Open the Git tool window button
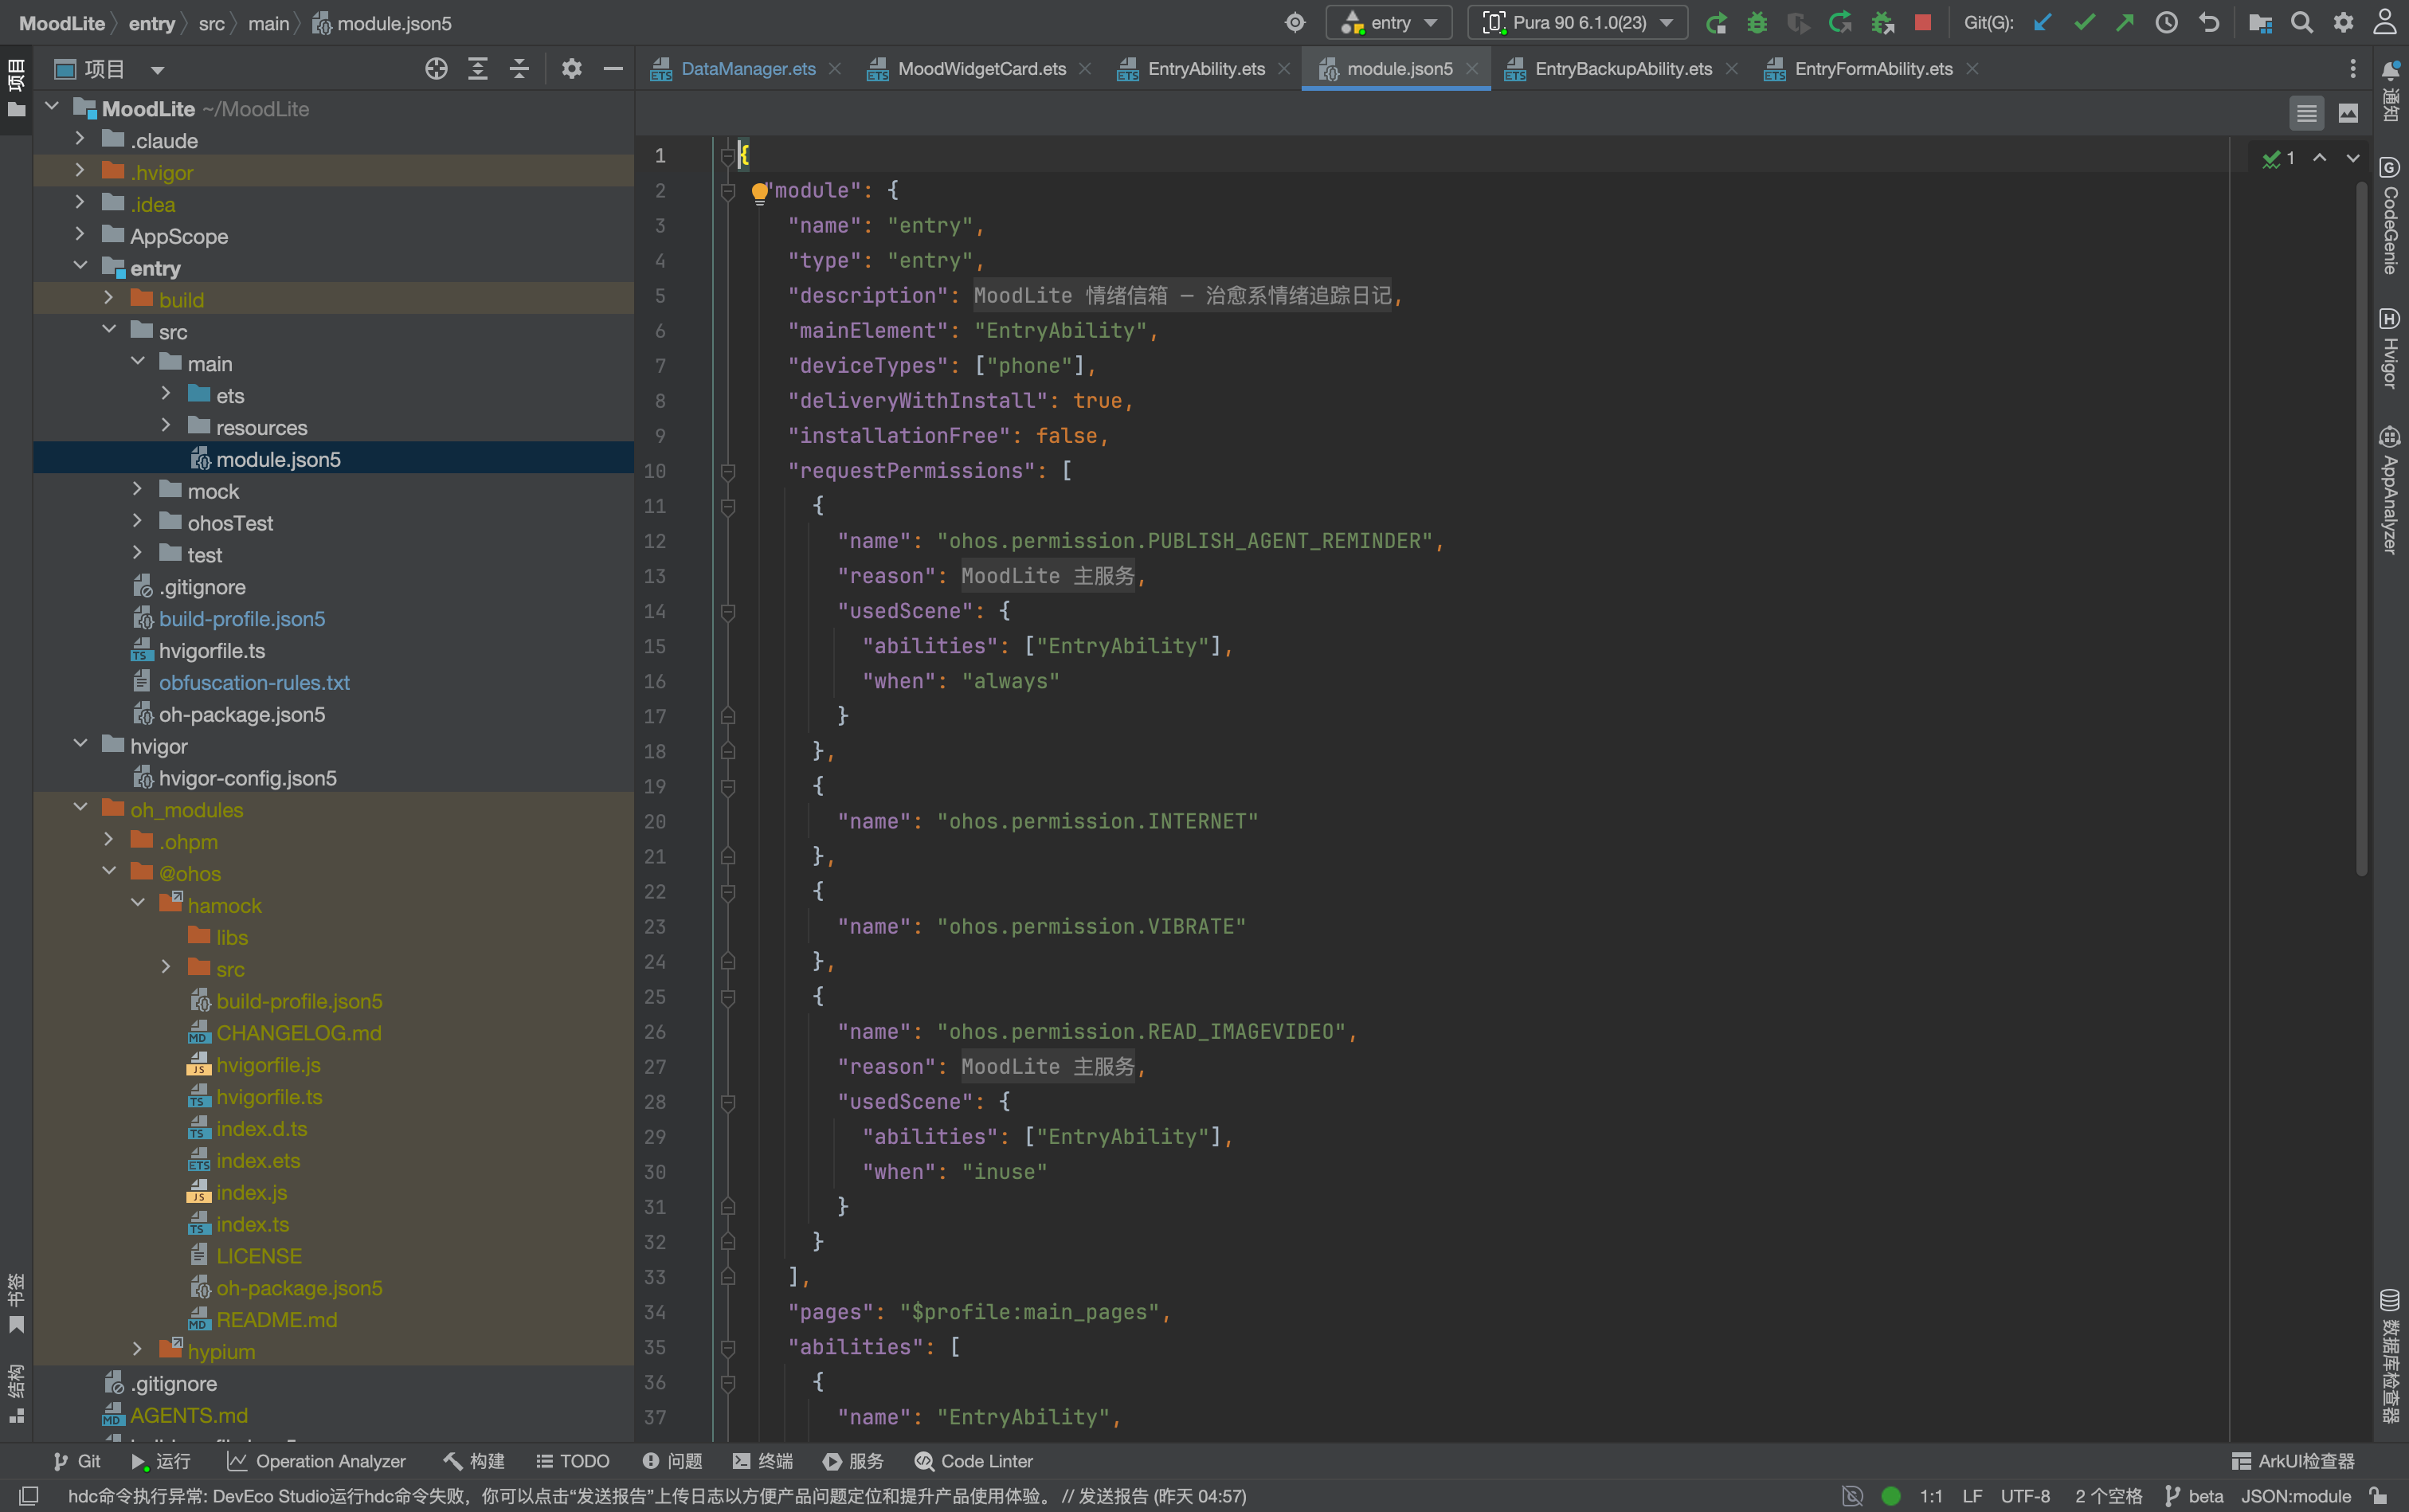 pyautogui.click(x=77, y=1461)
